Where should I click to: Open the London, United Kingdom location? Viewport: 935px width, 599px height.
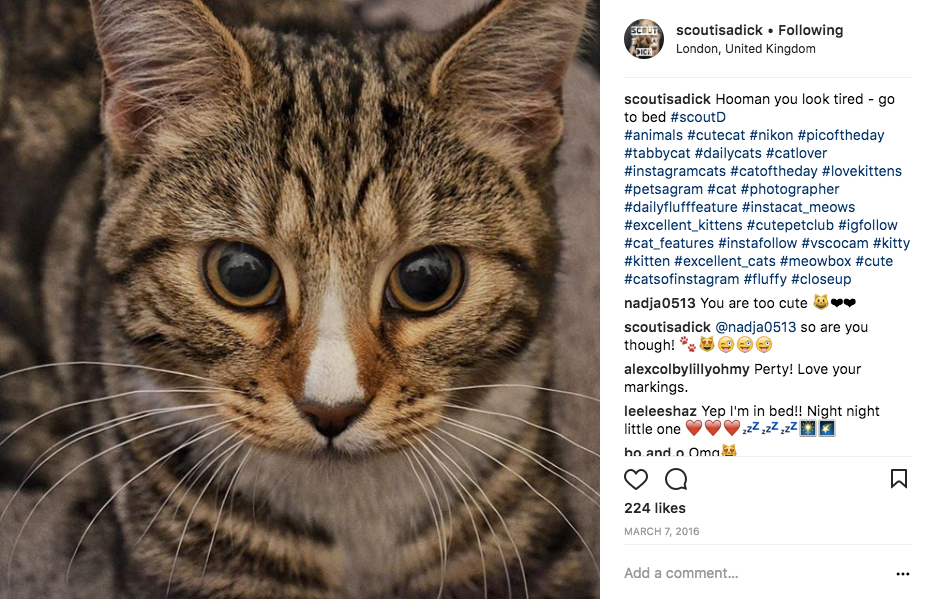coord(745,49)
